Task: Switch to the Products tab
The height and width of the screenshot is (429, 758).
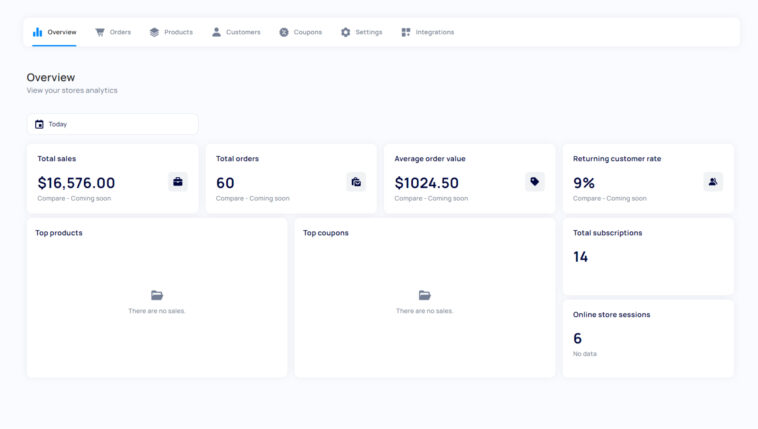Action: point(171,32)
